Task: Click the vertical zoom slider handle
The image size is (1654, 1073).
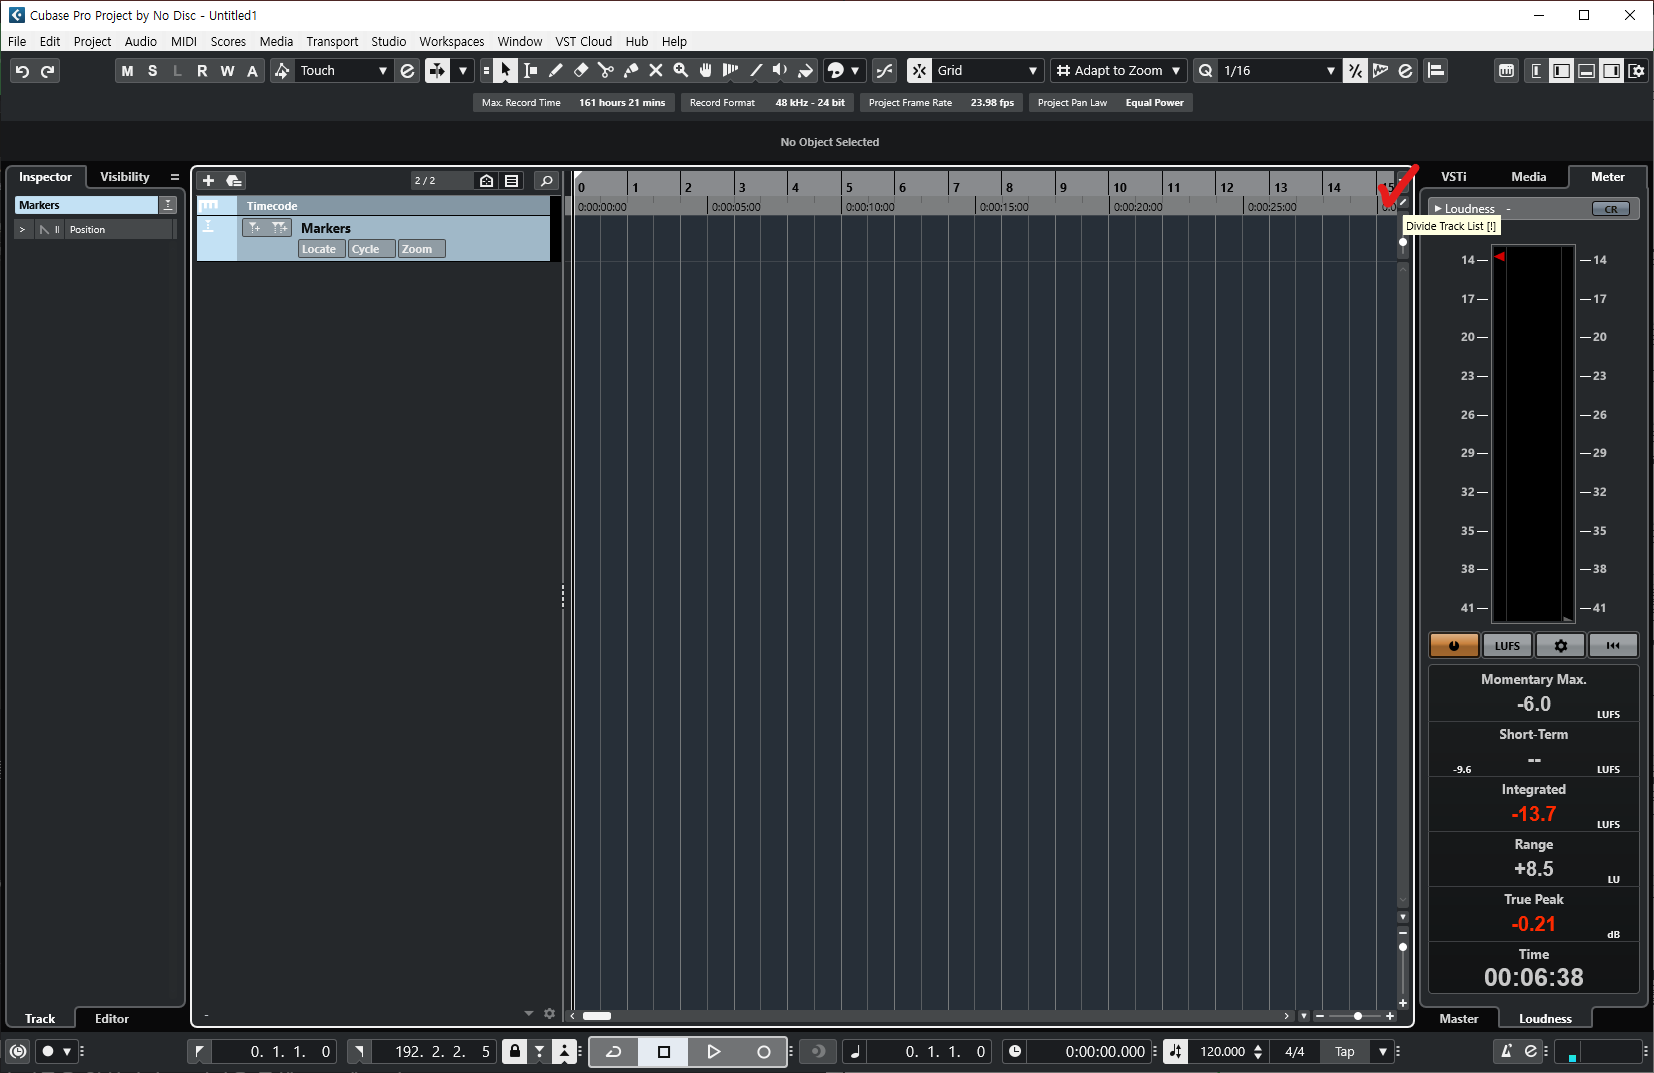Action: (1403, 946)
